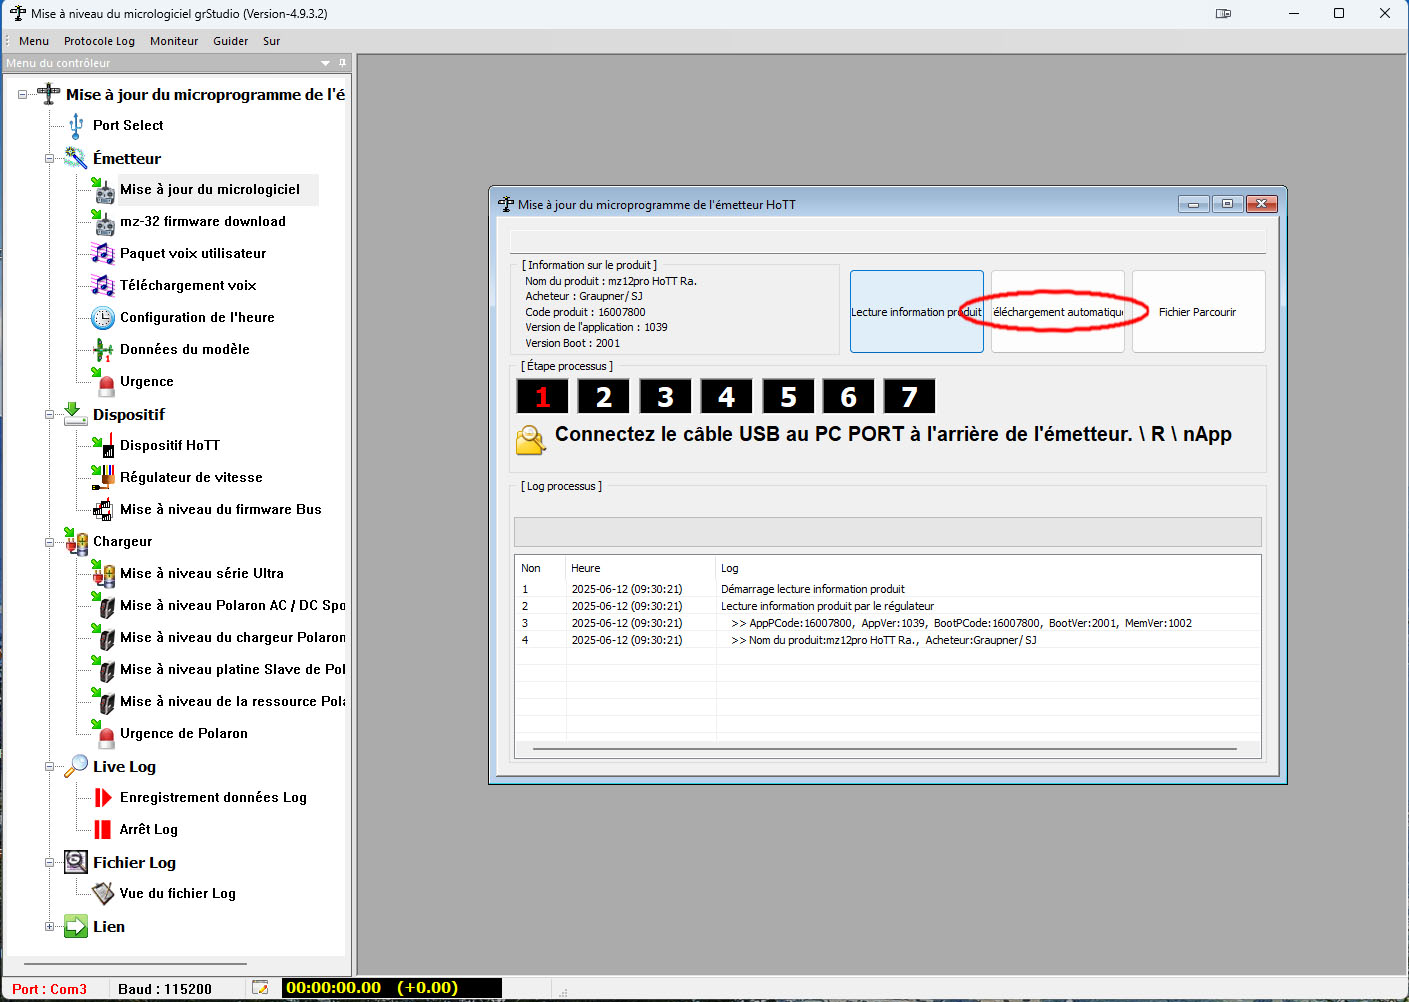This screenshot has height=1002, width=1409.
Task: Click the Port Select USB icon
Action: click(76, 126)
